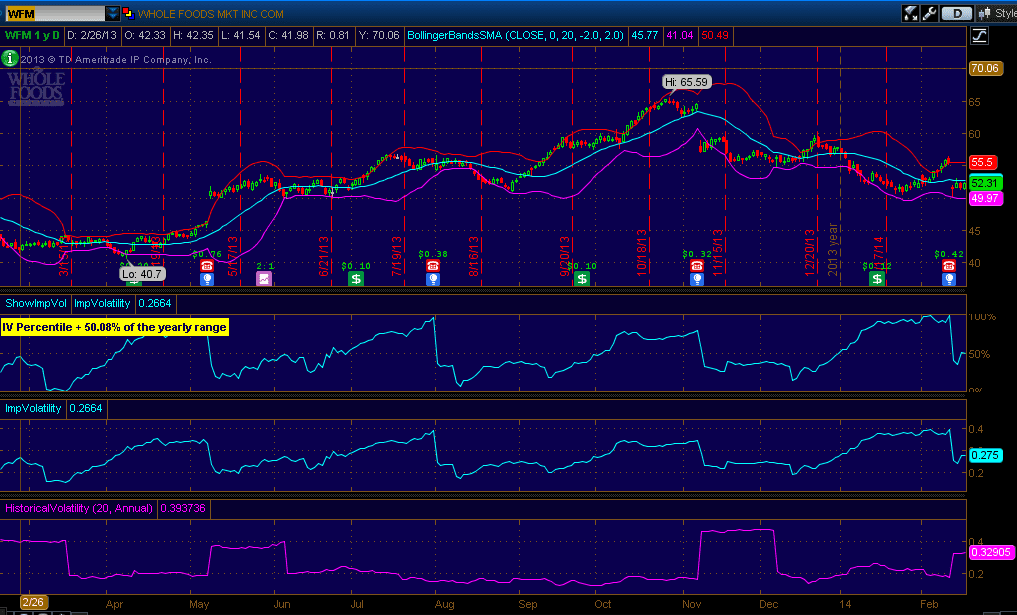Click the earnings phone icon under $0.76

coord(207,265)
